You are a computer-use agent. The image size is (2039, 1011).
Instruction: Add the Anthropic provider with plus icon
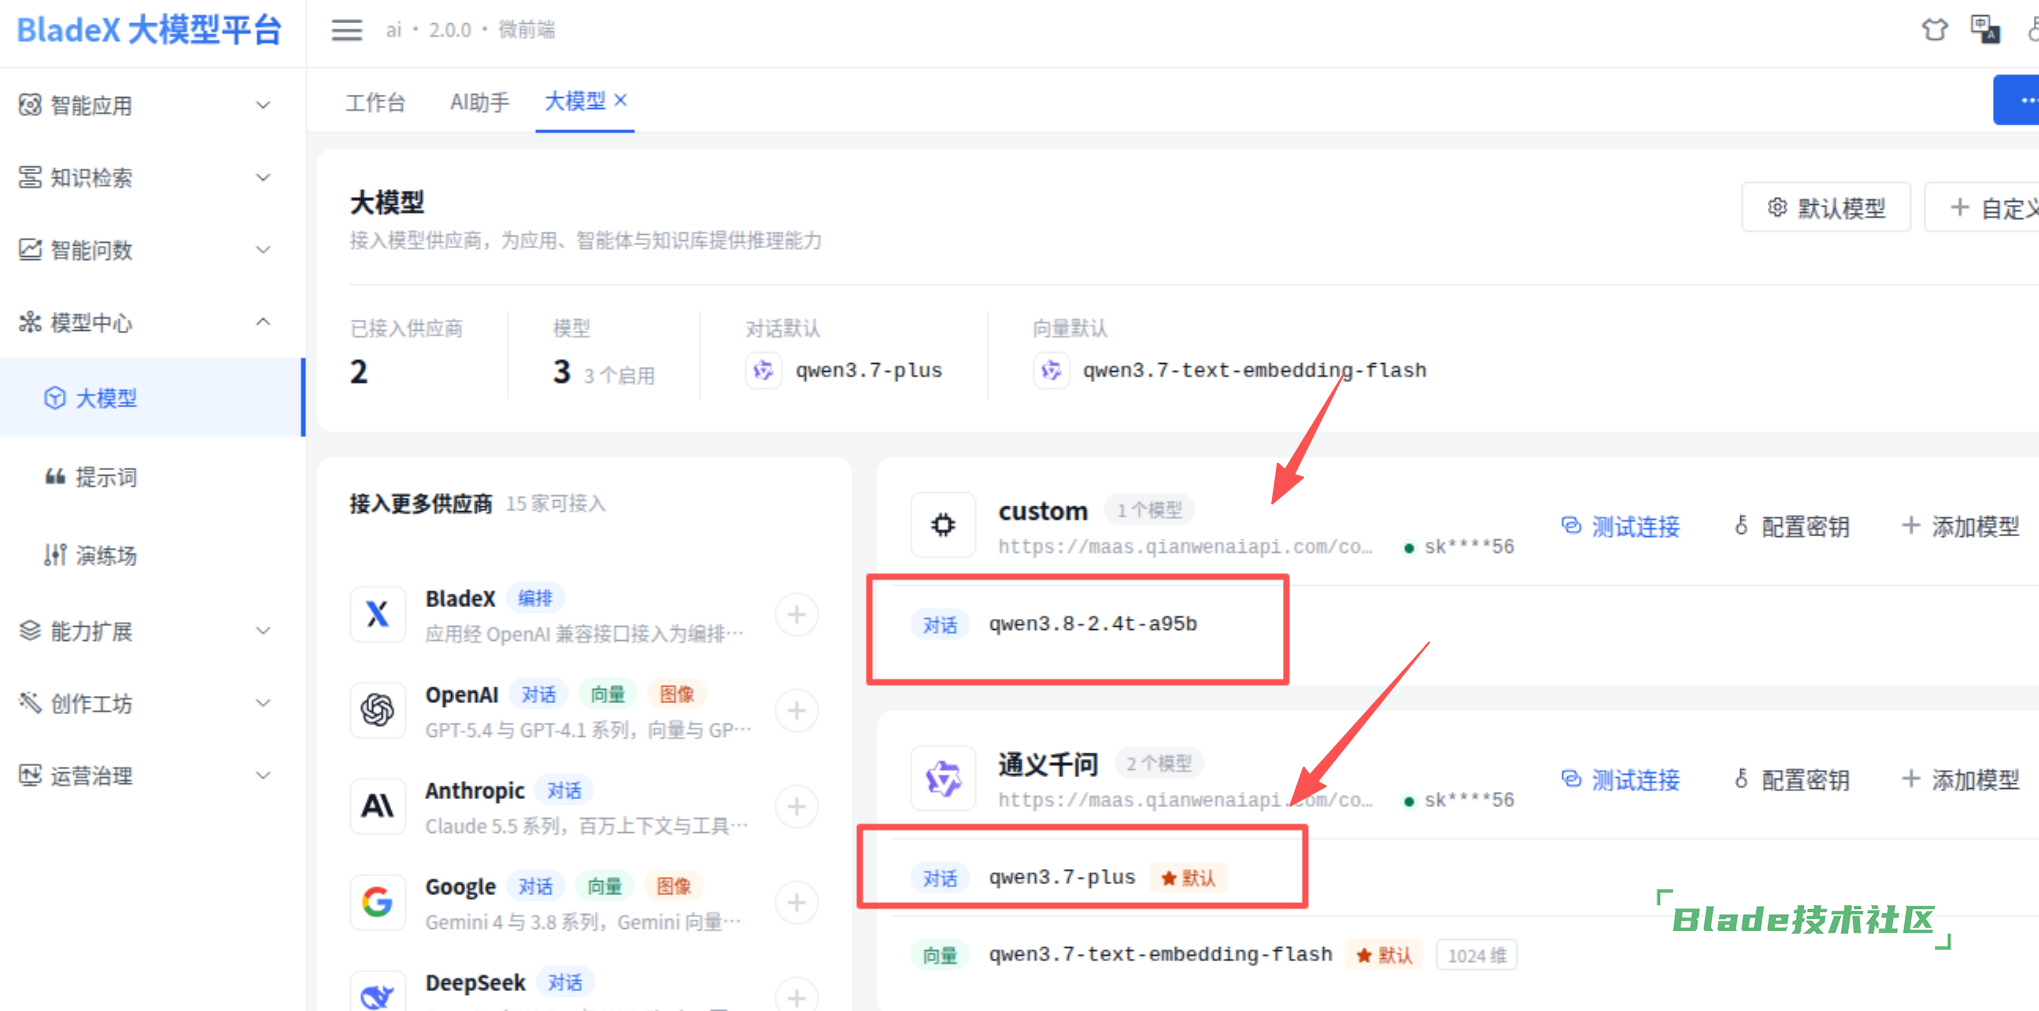tap(797, 806)
